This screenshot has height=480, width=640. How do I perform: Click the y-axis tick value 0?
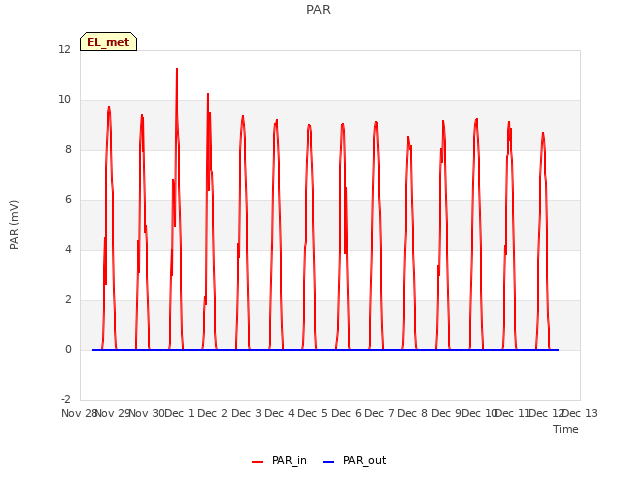pos(68,349)
